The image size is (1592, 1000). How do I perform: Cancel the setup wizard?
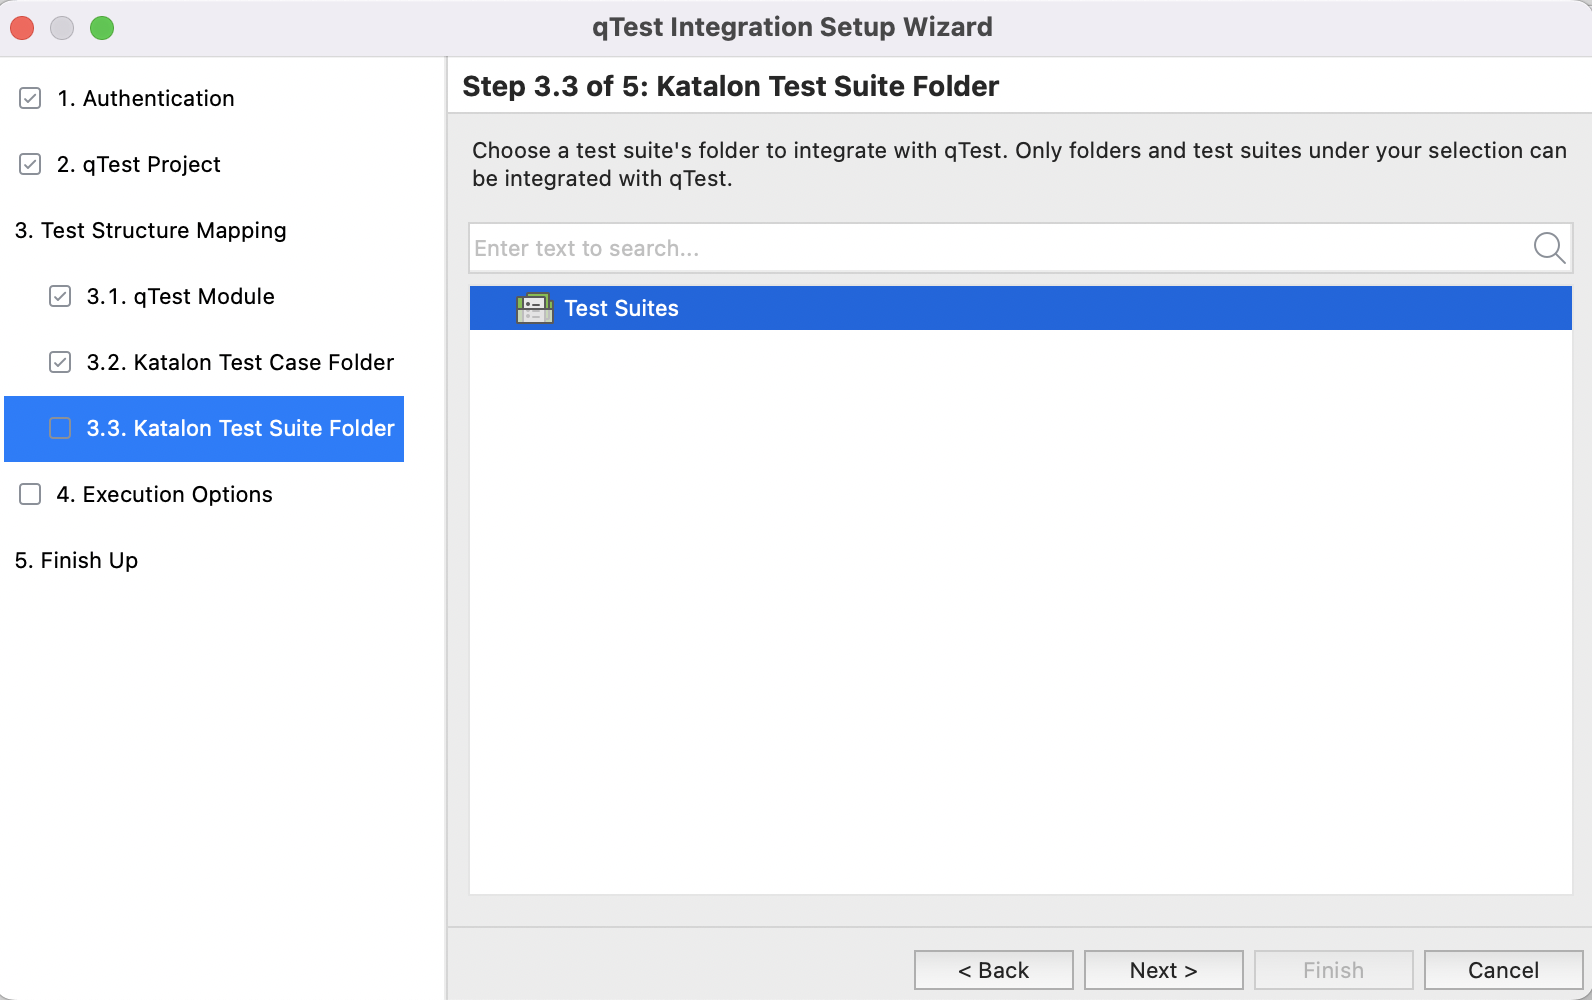click(x=1503, y=970)
